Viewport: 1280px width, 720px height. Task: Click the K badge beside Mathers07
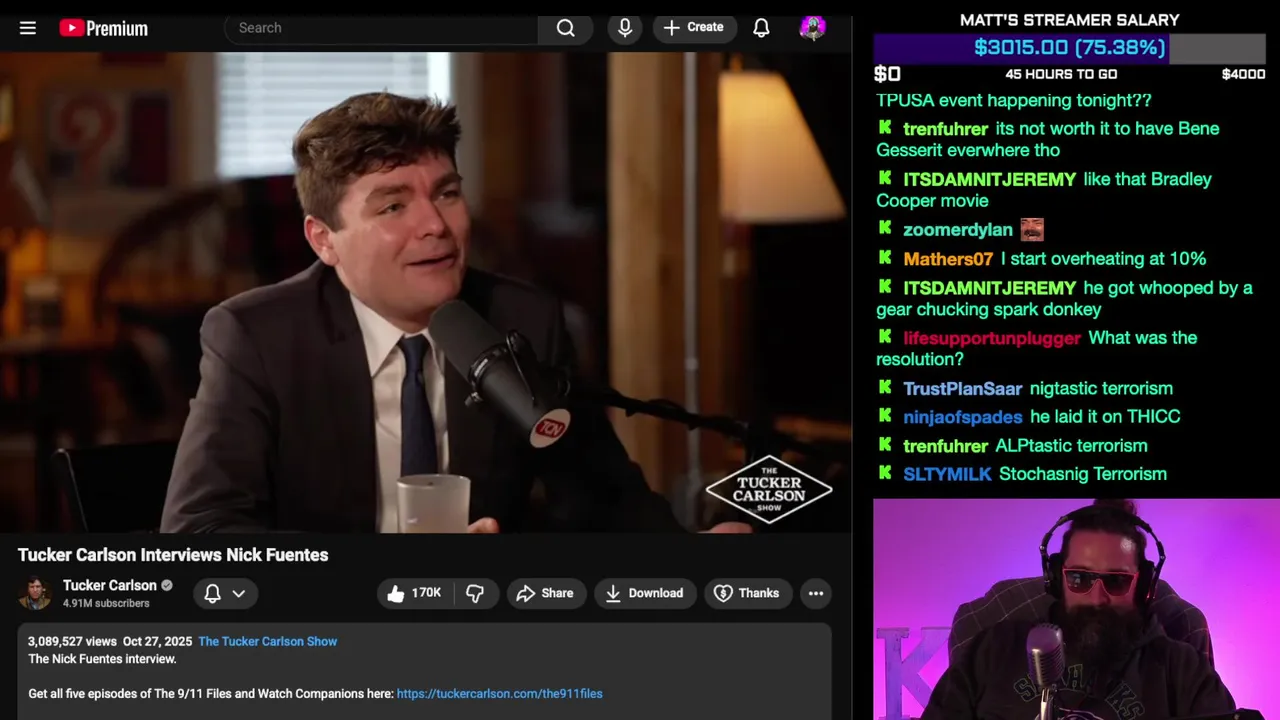[x=885, y=258]
